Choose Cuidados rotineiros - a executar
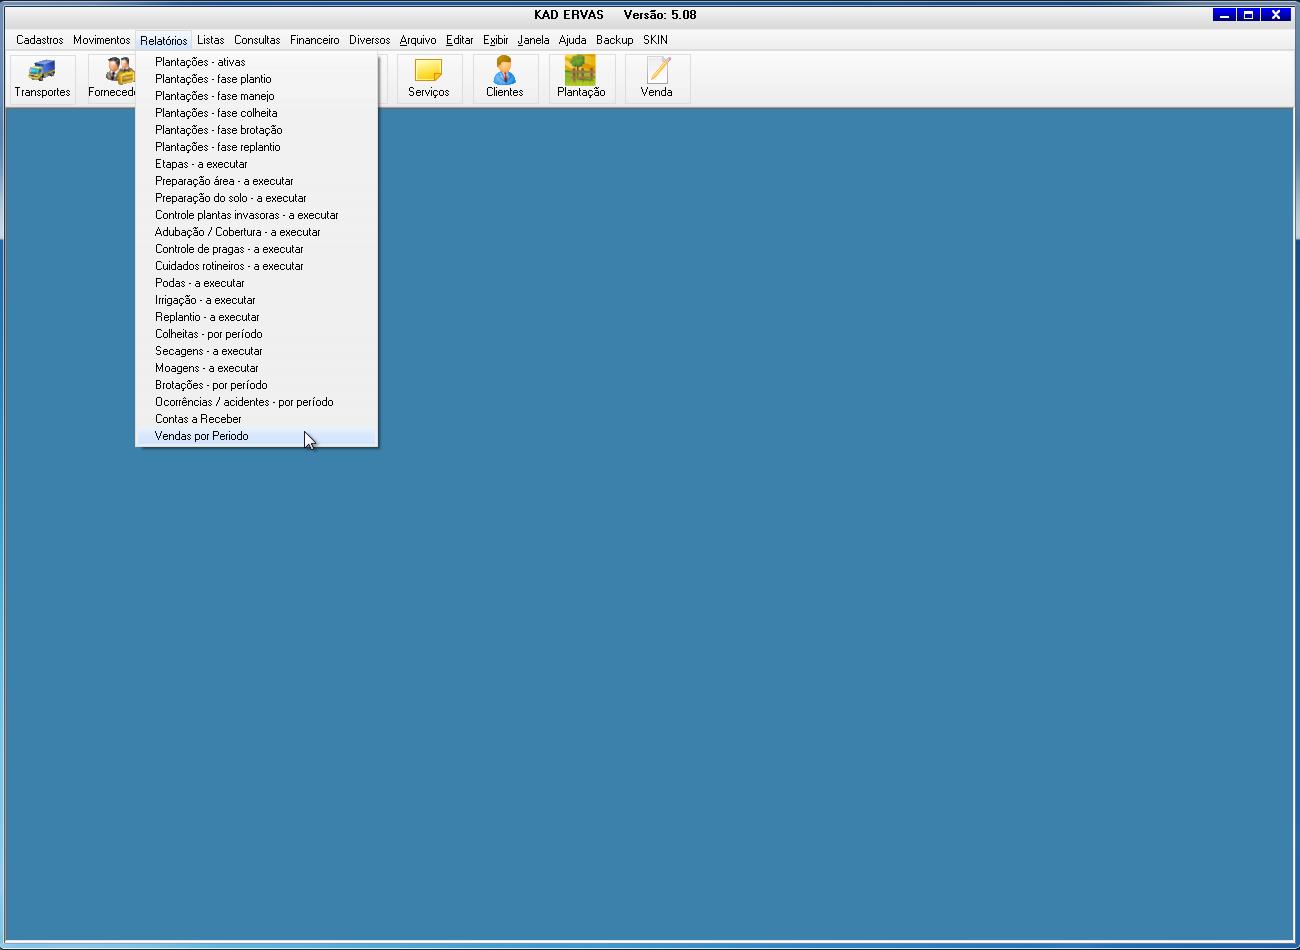 pos(257,266)
